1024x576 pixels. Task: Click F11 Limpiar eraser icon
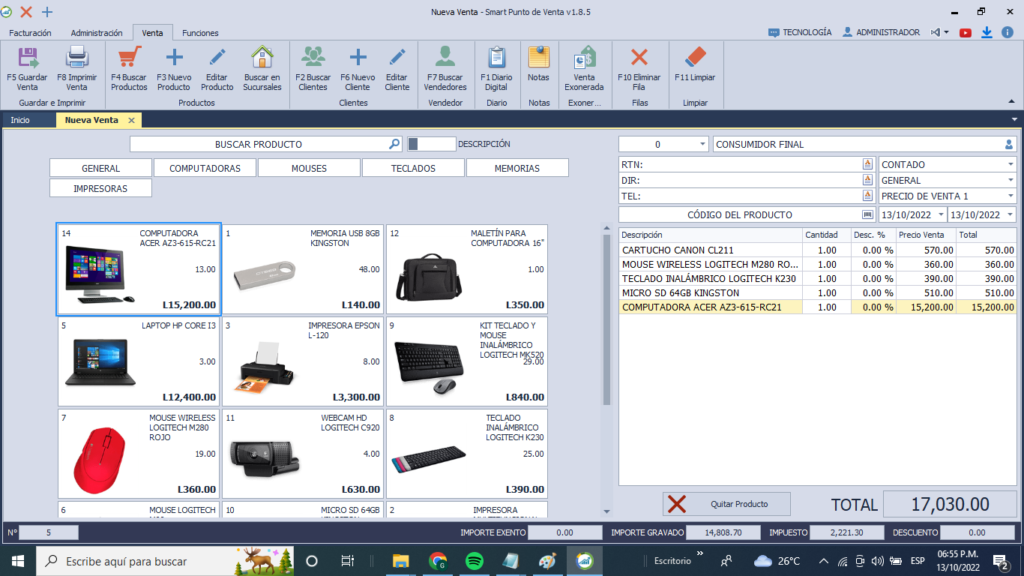point(695,60)
